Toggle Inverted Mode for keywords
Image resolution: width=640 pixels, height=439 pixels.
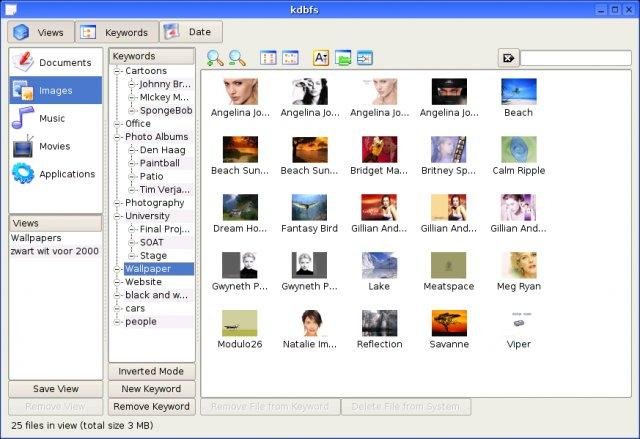151,371
